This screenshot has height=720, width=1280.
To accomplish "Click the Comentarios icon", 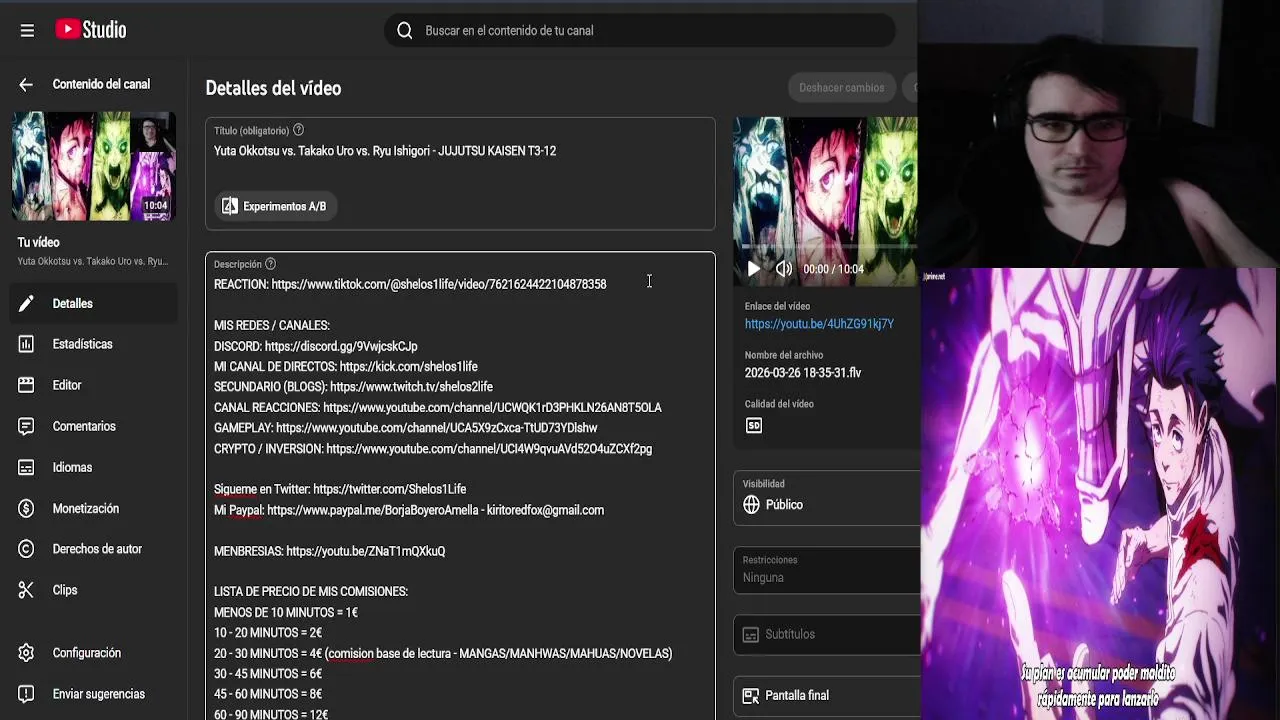I will pyautogui.click(x=26, y=426).
